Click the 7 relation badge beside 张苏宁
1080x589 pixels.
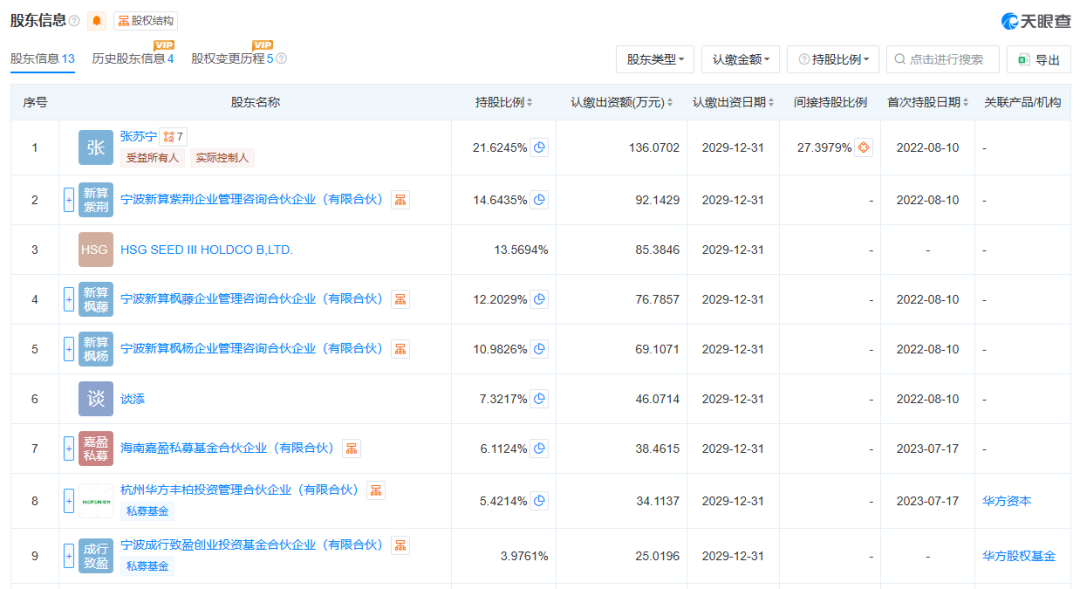pyautogui.click(x=173, y=136)
